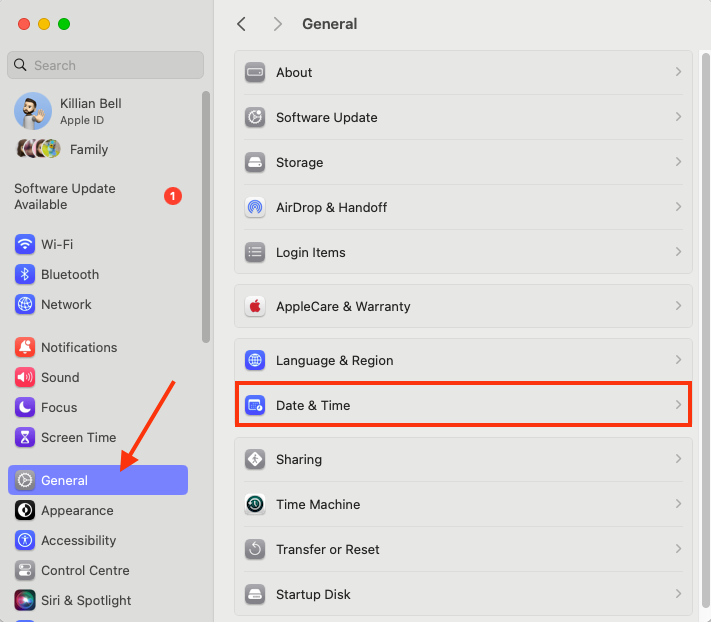The height and width of the screenshot is (622, 711).
Task: Expand the About row chevron
Action: tap(678, 72)
